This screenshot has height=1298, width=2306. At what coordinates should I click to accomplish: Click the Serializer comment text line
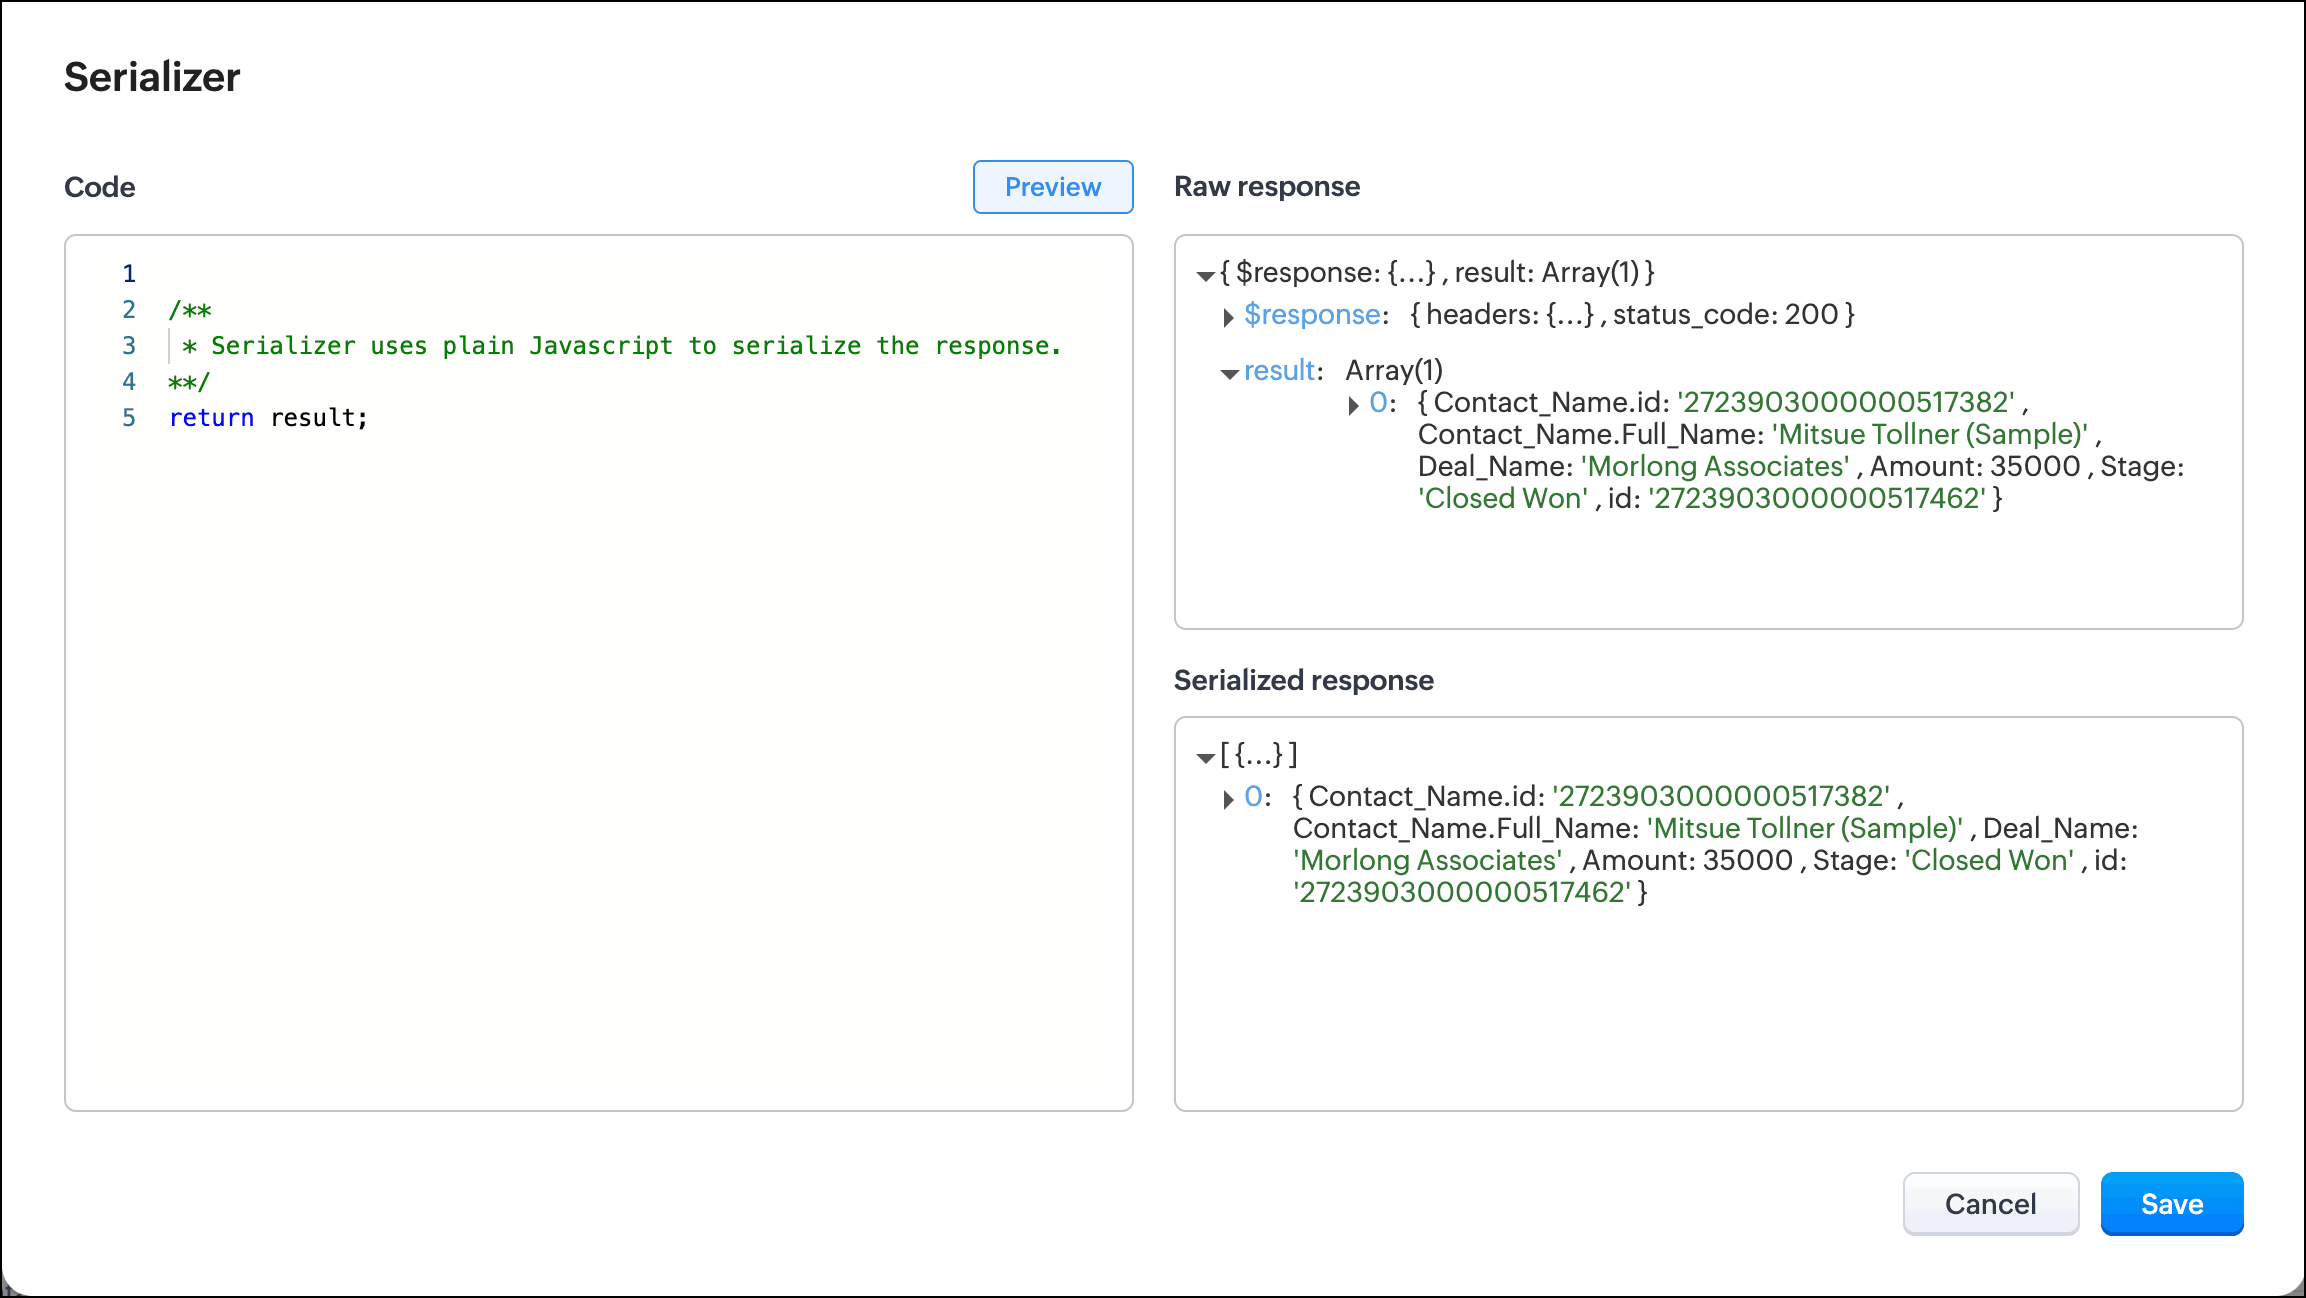(620, 346)
